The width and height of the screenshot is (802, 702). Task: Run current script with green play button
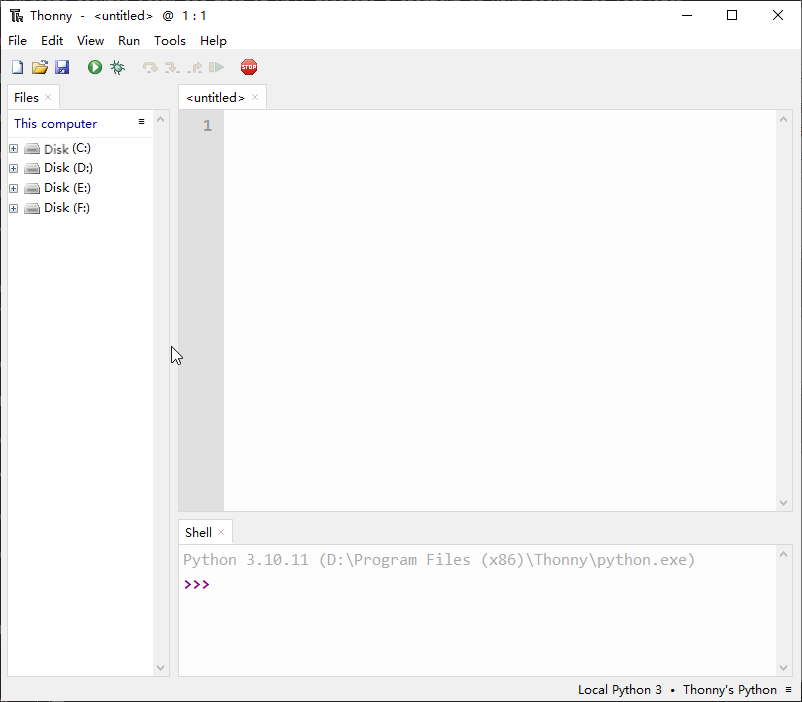95,67
